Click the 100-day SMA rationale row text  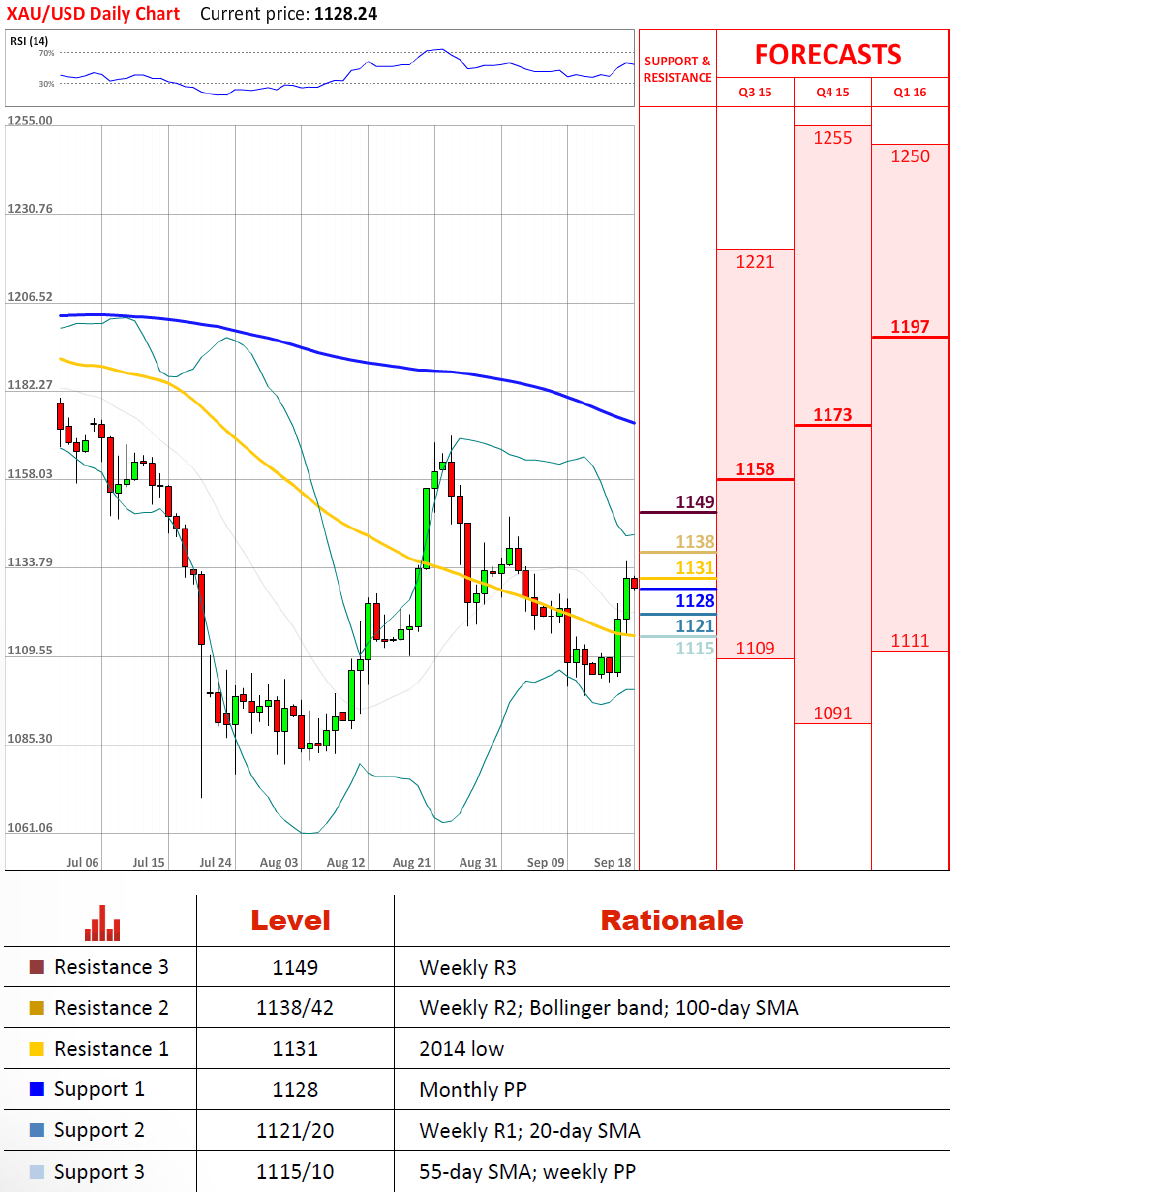609,1008
